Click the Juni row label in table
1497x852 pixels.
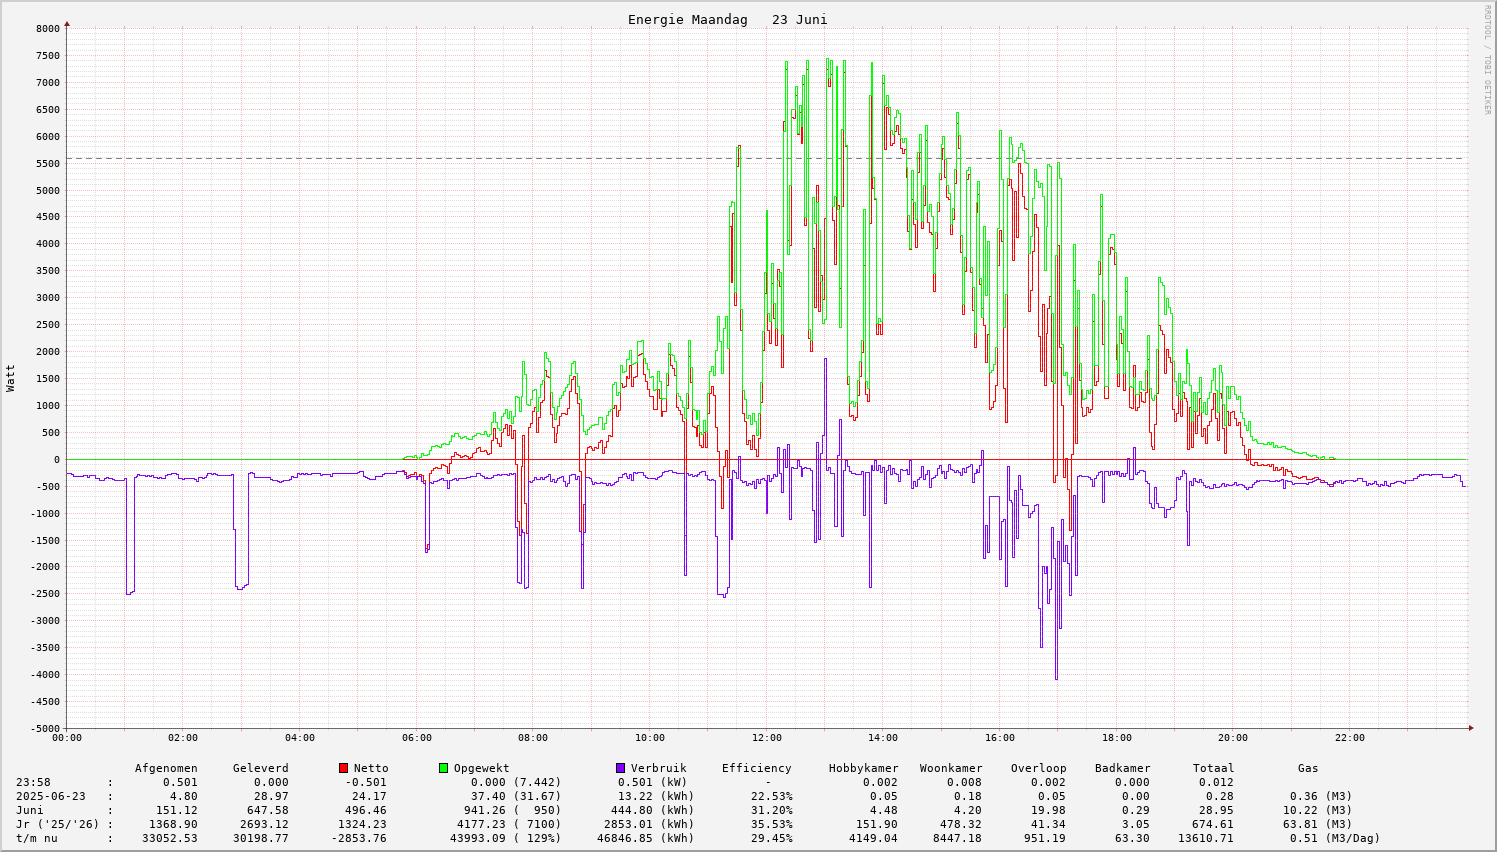(30, 810)
